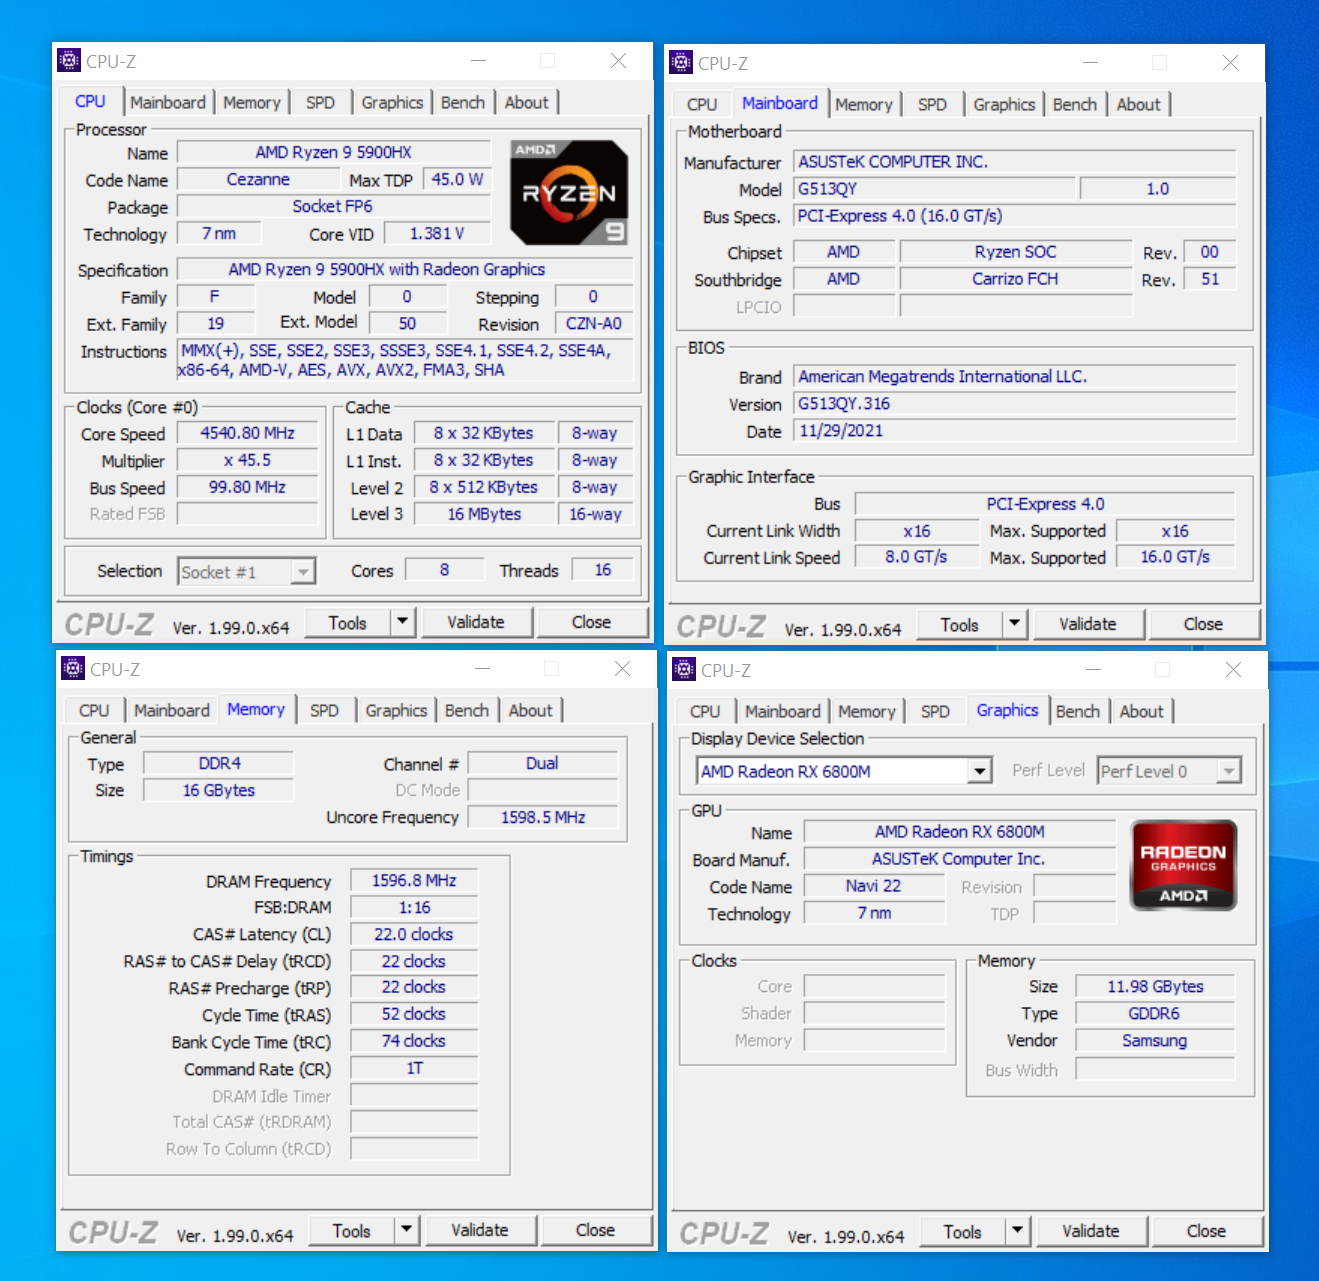
Task: Open the Socket #1 selection dropdown
Action: [303, 571]
